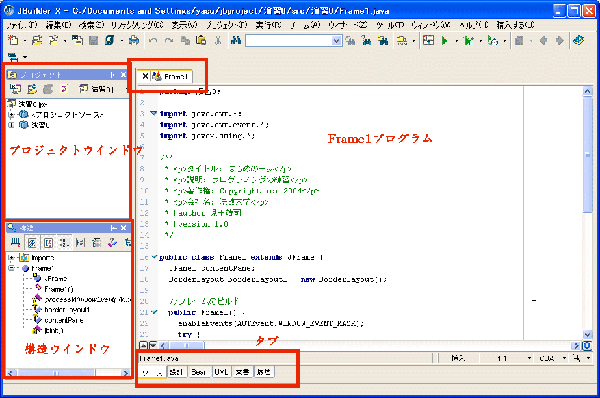
Task: Collapse the import block fold marker
Action: point(153,113)
